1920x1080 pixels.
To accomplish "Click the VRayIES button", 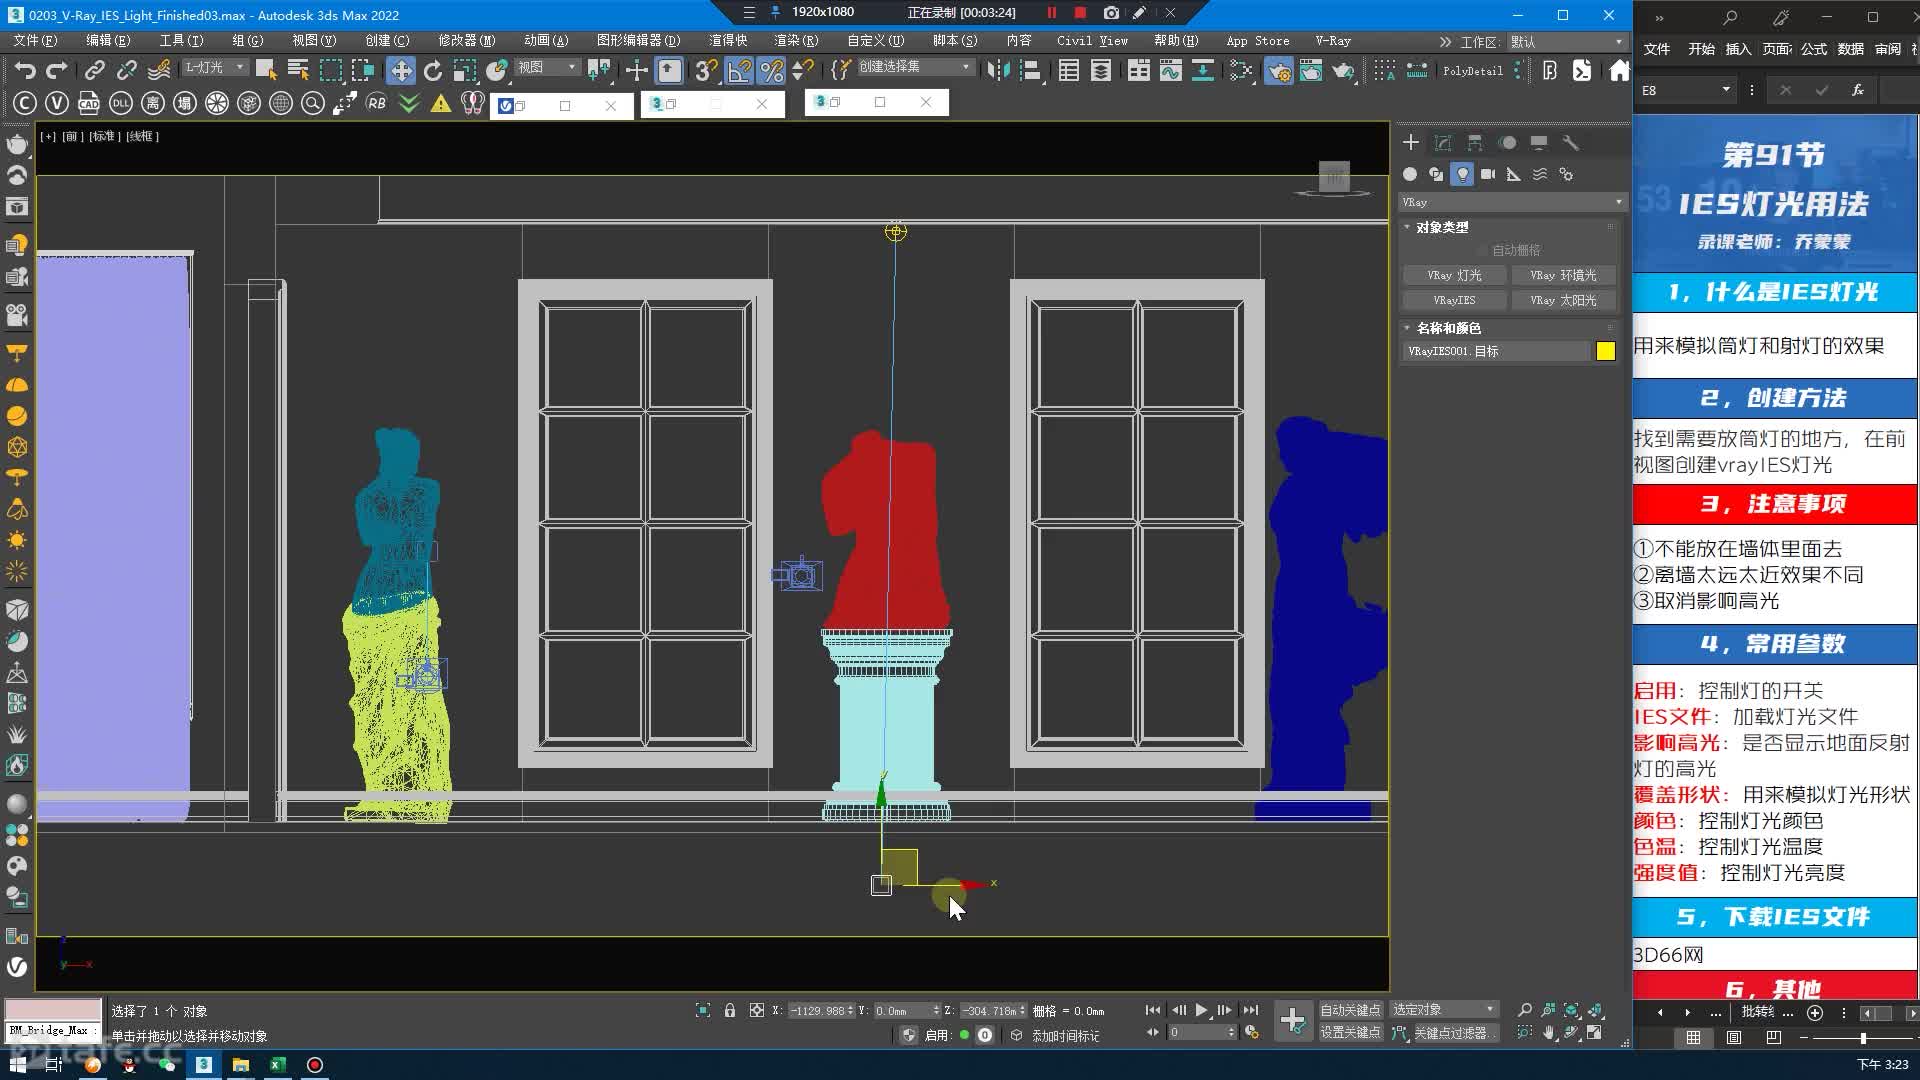I will [1454, 300].
